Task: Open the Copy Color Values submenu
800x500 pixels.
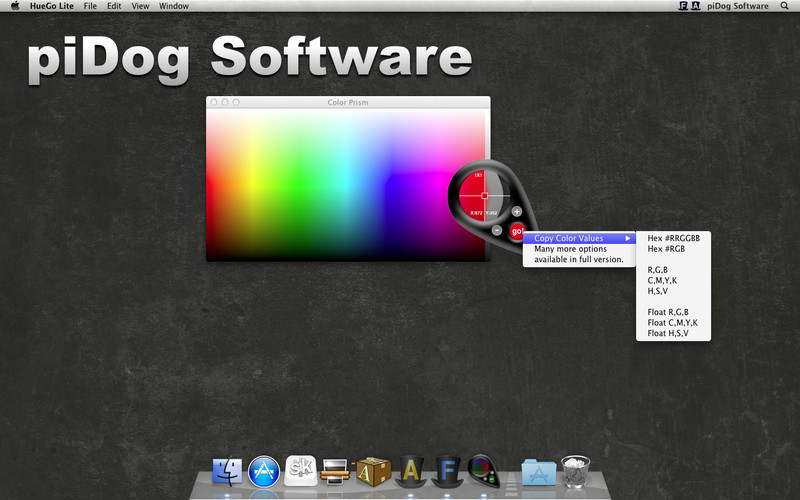Action: pos(579,238)
